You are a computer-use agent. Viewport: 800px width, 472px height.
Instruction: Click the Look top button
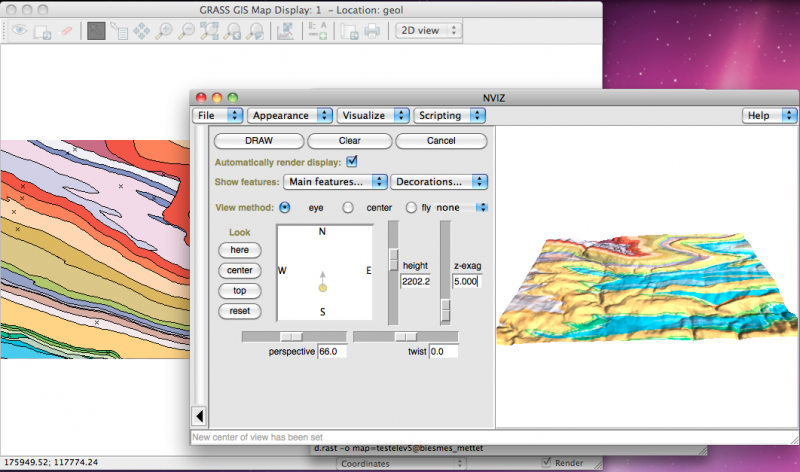tap(239, 290)
